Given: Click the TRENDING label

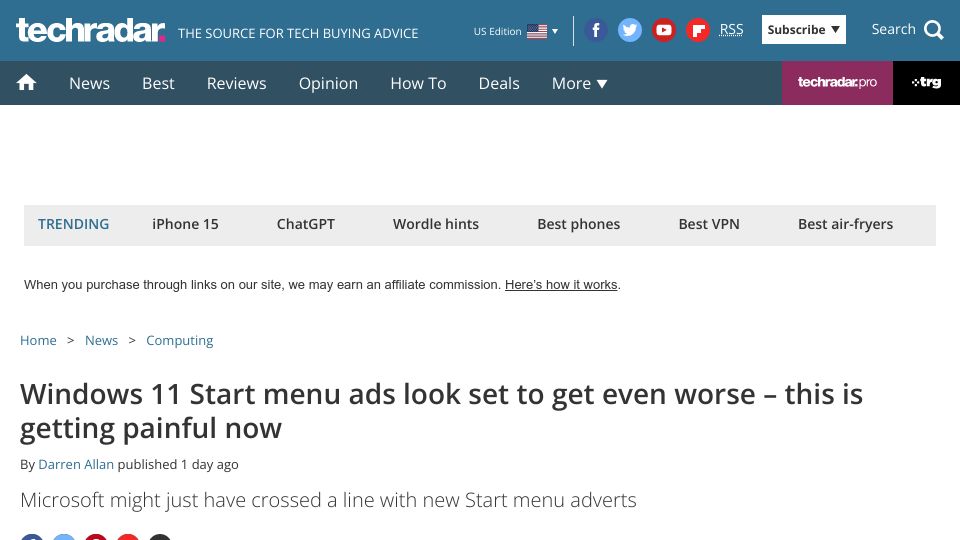Looking at the screenshot, I should click(x=73, y=224).
